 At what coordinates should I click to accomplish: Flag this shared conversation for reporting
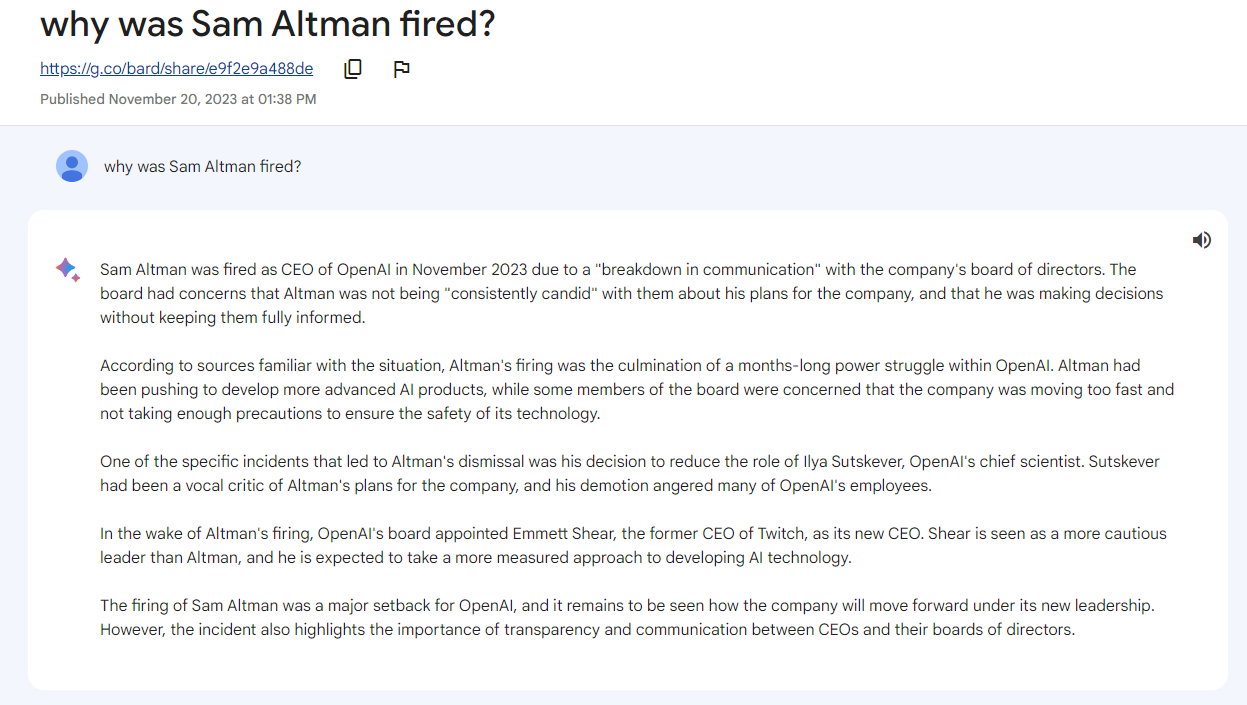(401, 69)
